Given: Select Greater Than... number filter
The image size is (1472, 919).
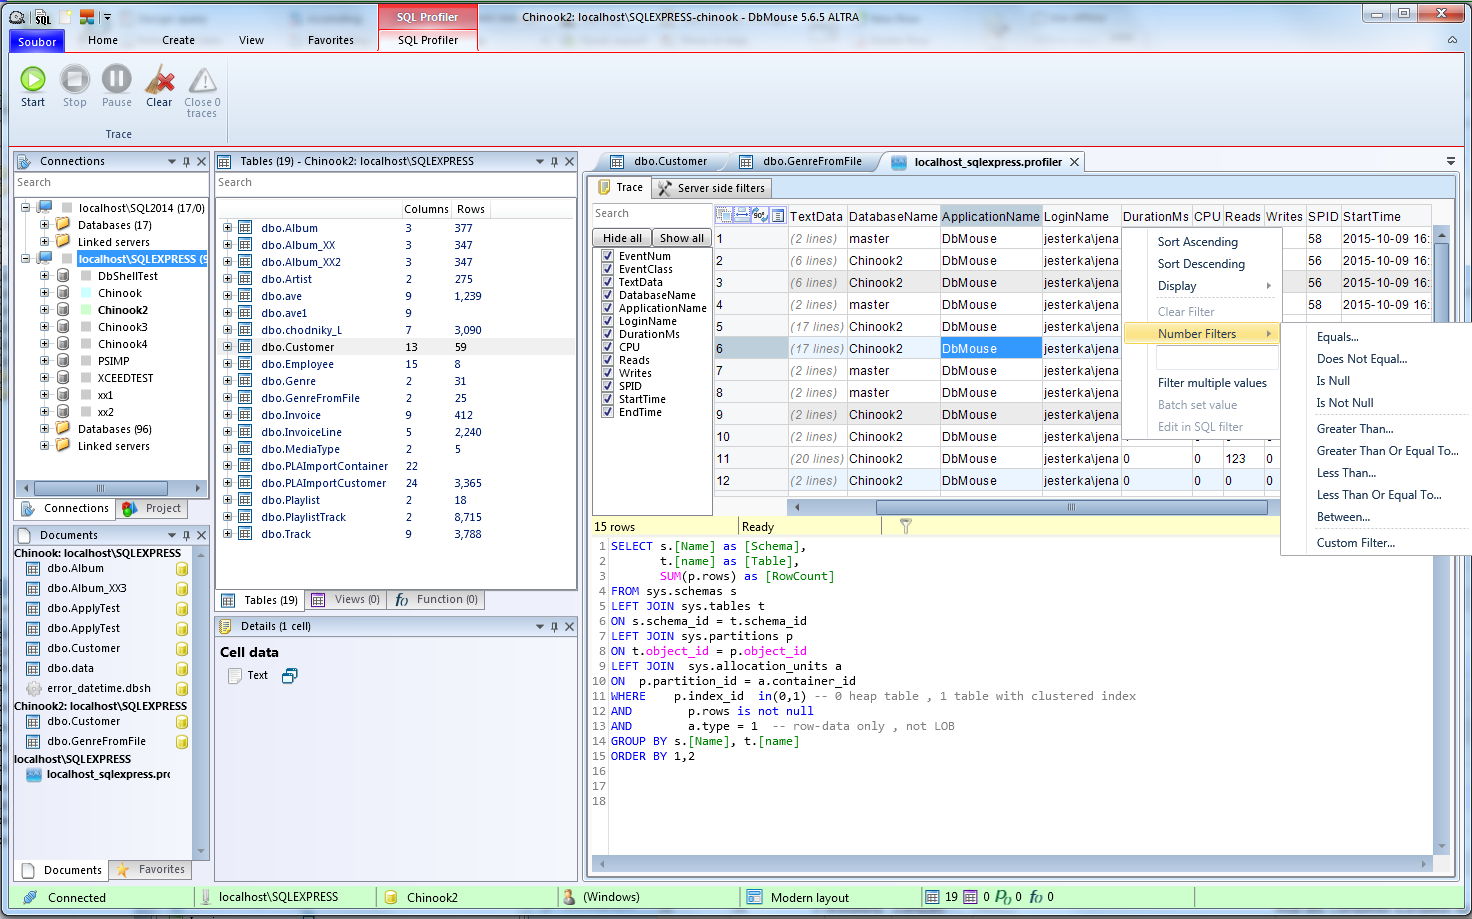Looking at the screenshot, I should click(x=1355, y=429).
